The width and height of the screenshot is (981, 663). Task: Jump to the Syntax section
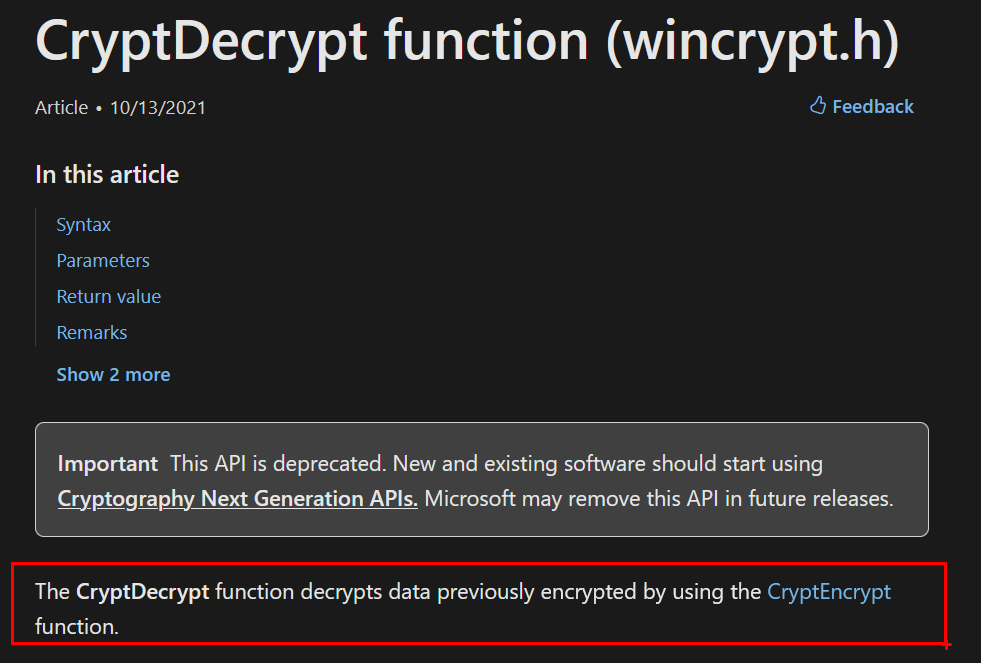[84, 225]
